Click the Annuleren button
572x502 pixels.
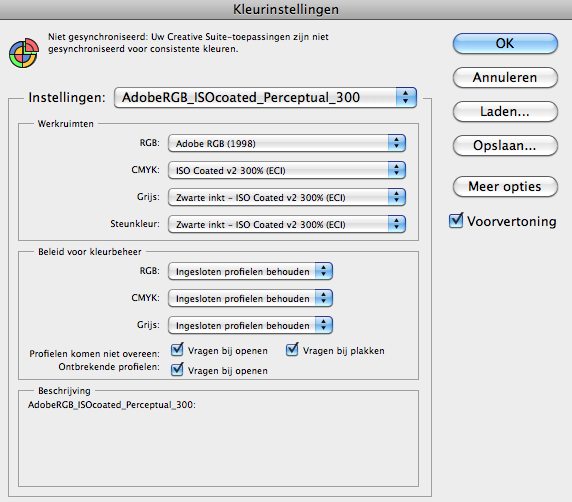coord(505,77)
